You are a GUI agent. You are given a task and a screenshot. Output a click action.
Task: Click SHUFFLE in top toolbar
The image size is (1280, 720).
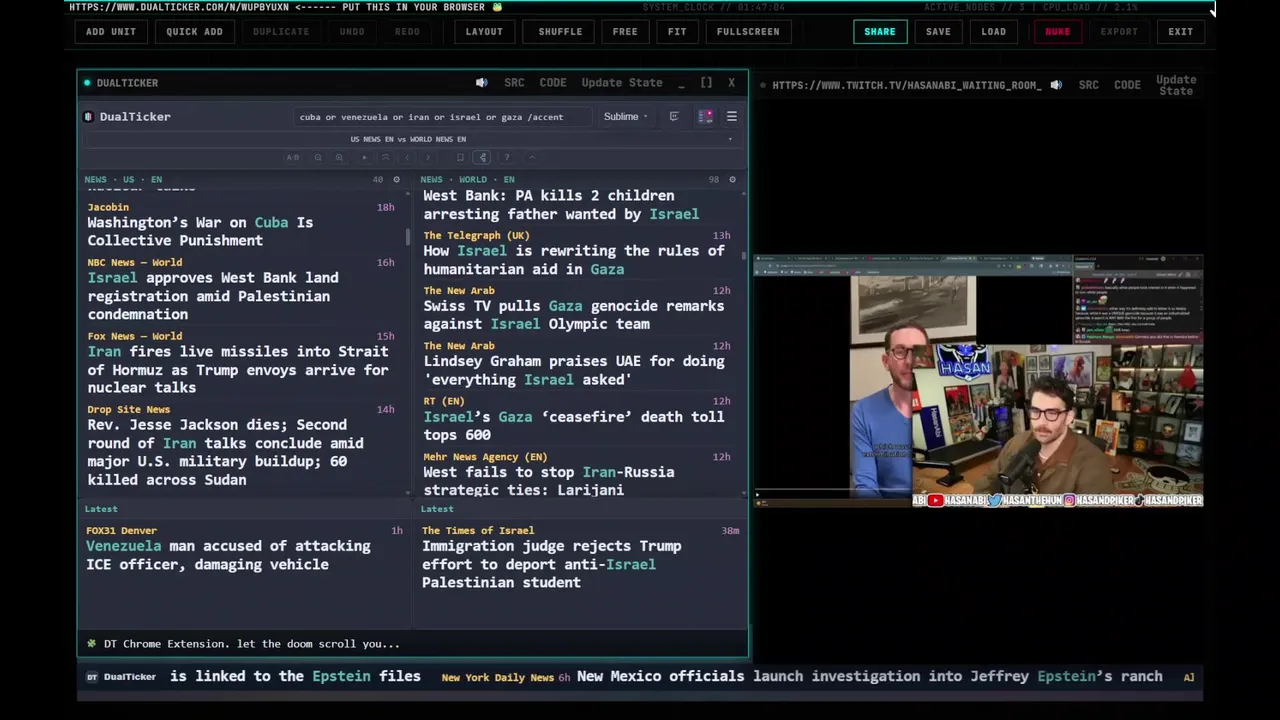tap(560, 32)
